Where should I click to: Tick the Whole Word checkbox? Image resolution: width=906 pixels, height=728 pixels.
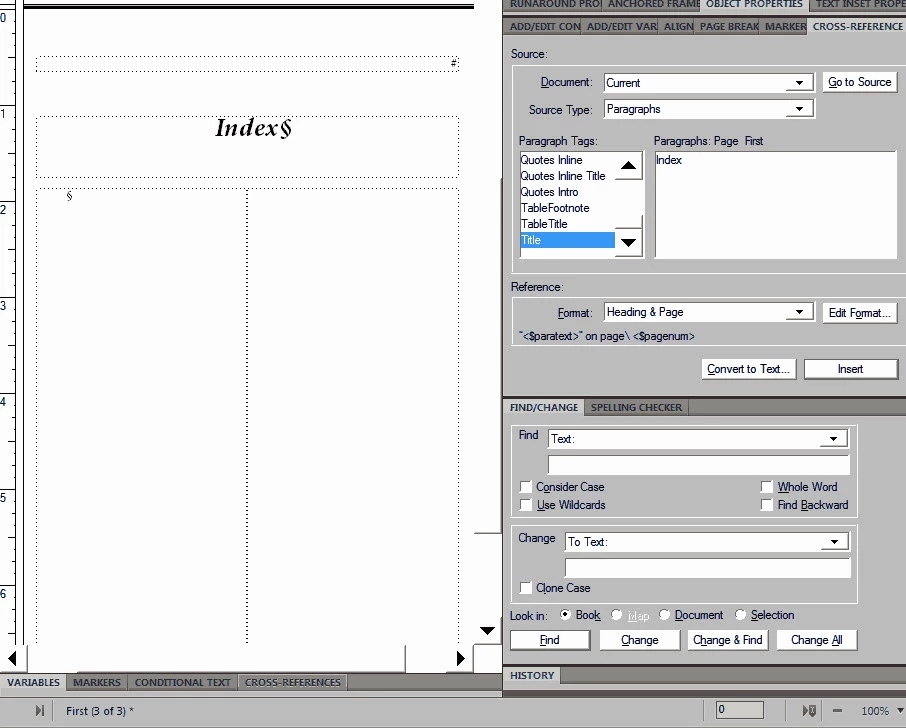pos(767,487)
